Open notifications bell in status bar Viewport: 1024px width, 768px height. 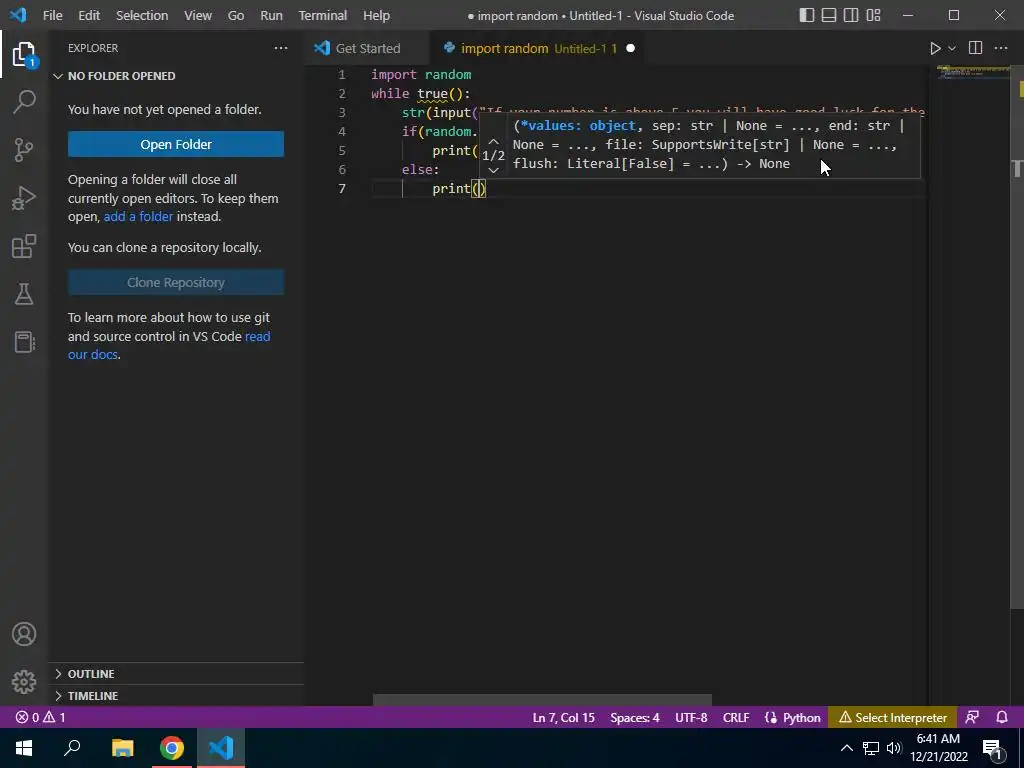point(1002,717)
